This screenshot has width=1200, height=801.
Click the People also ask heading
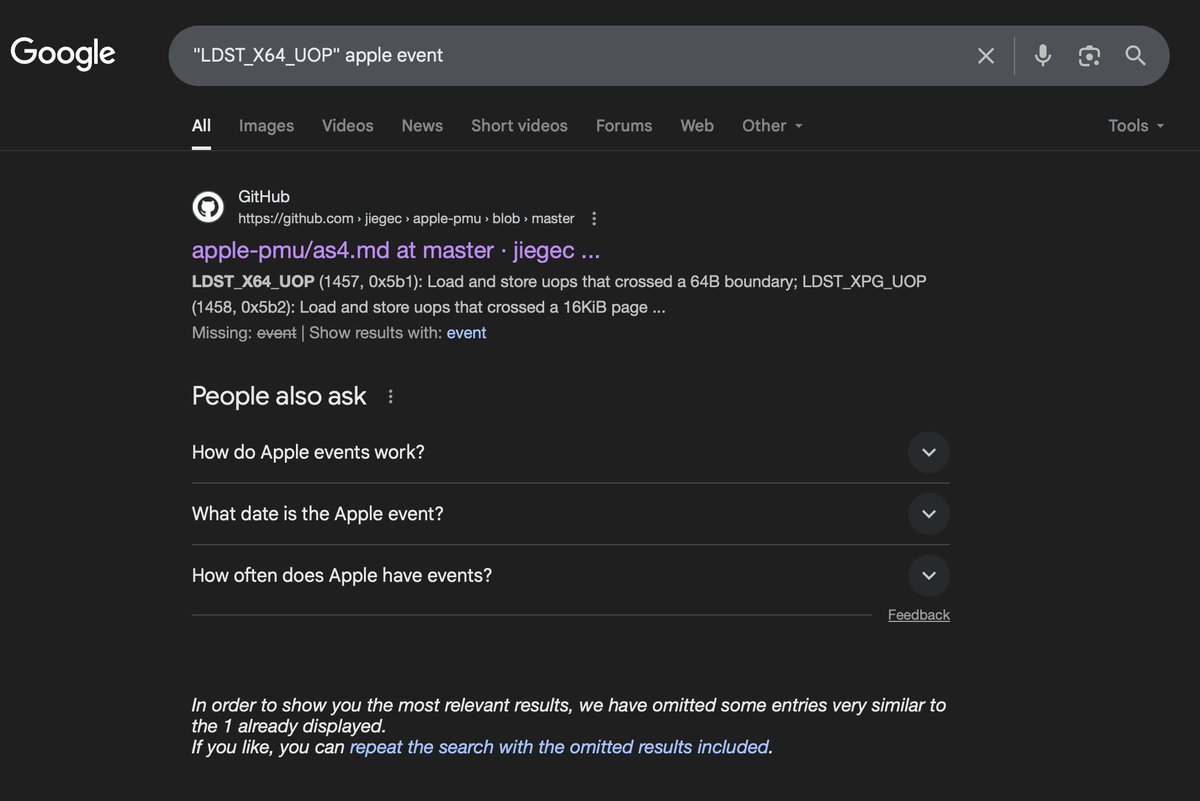[x=279, y=396]
